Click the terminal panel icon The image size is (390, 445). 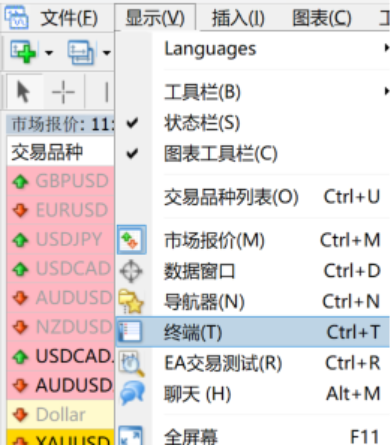point(130,332)
